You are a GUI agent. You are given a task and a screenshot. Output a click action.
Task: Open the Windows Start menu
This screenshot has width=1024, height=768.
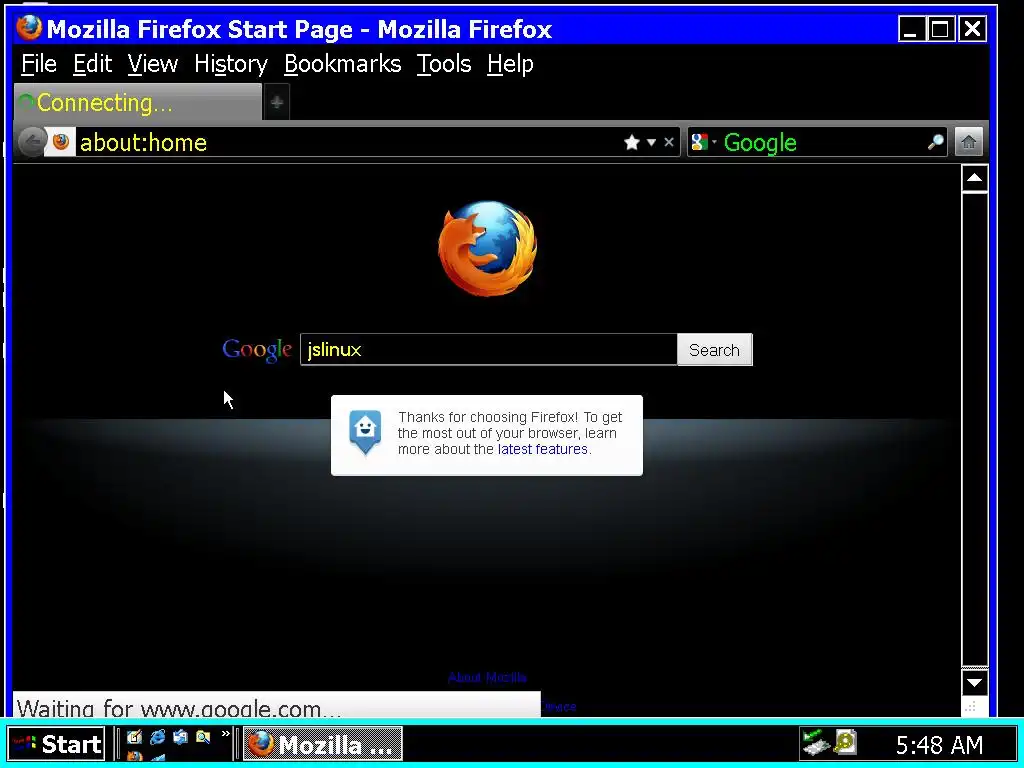point(56,744)
